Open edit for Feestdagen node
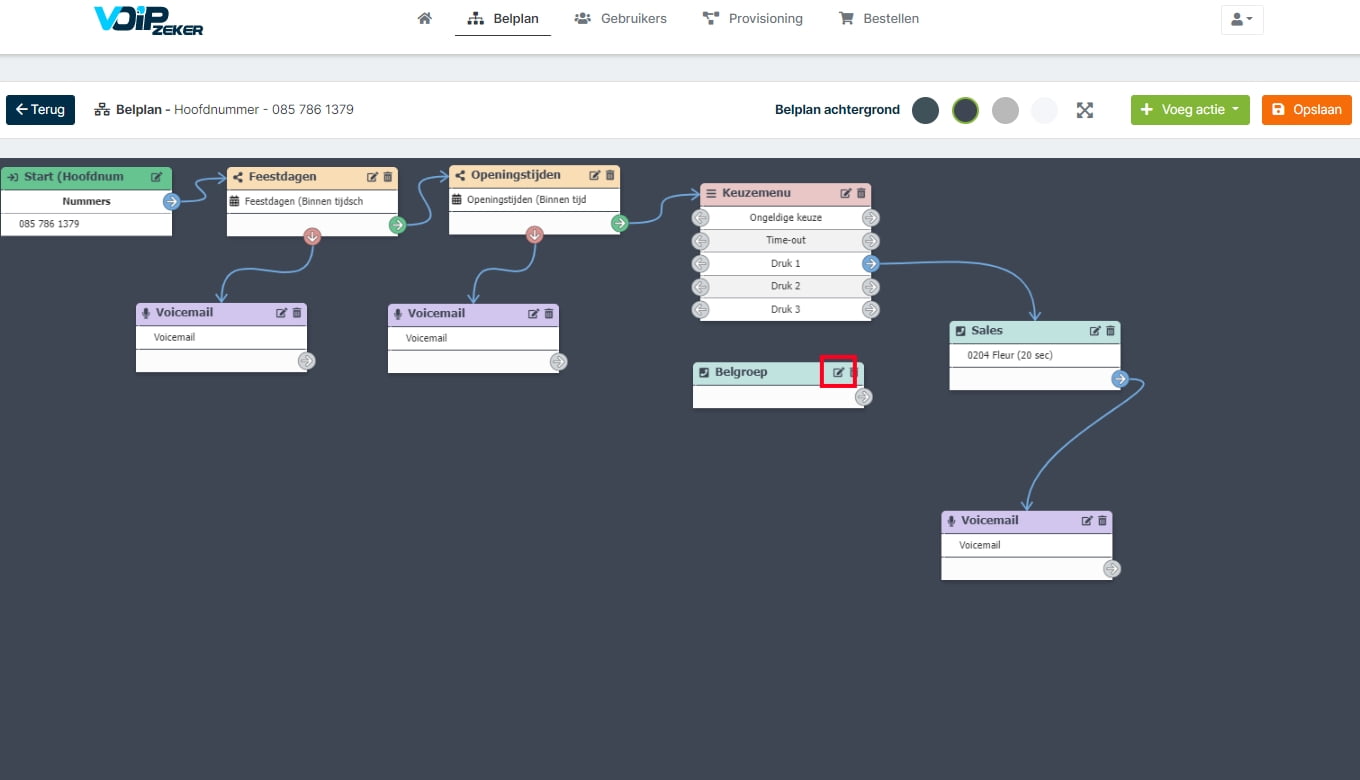The width and height of the screenshot is (1360, 780). 373,177
